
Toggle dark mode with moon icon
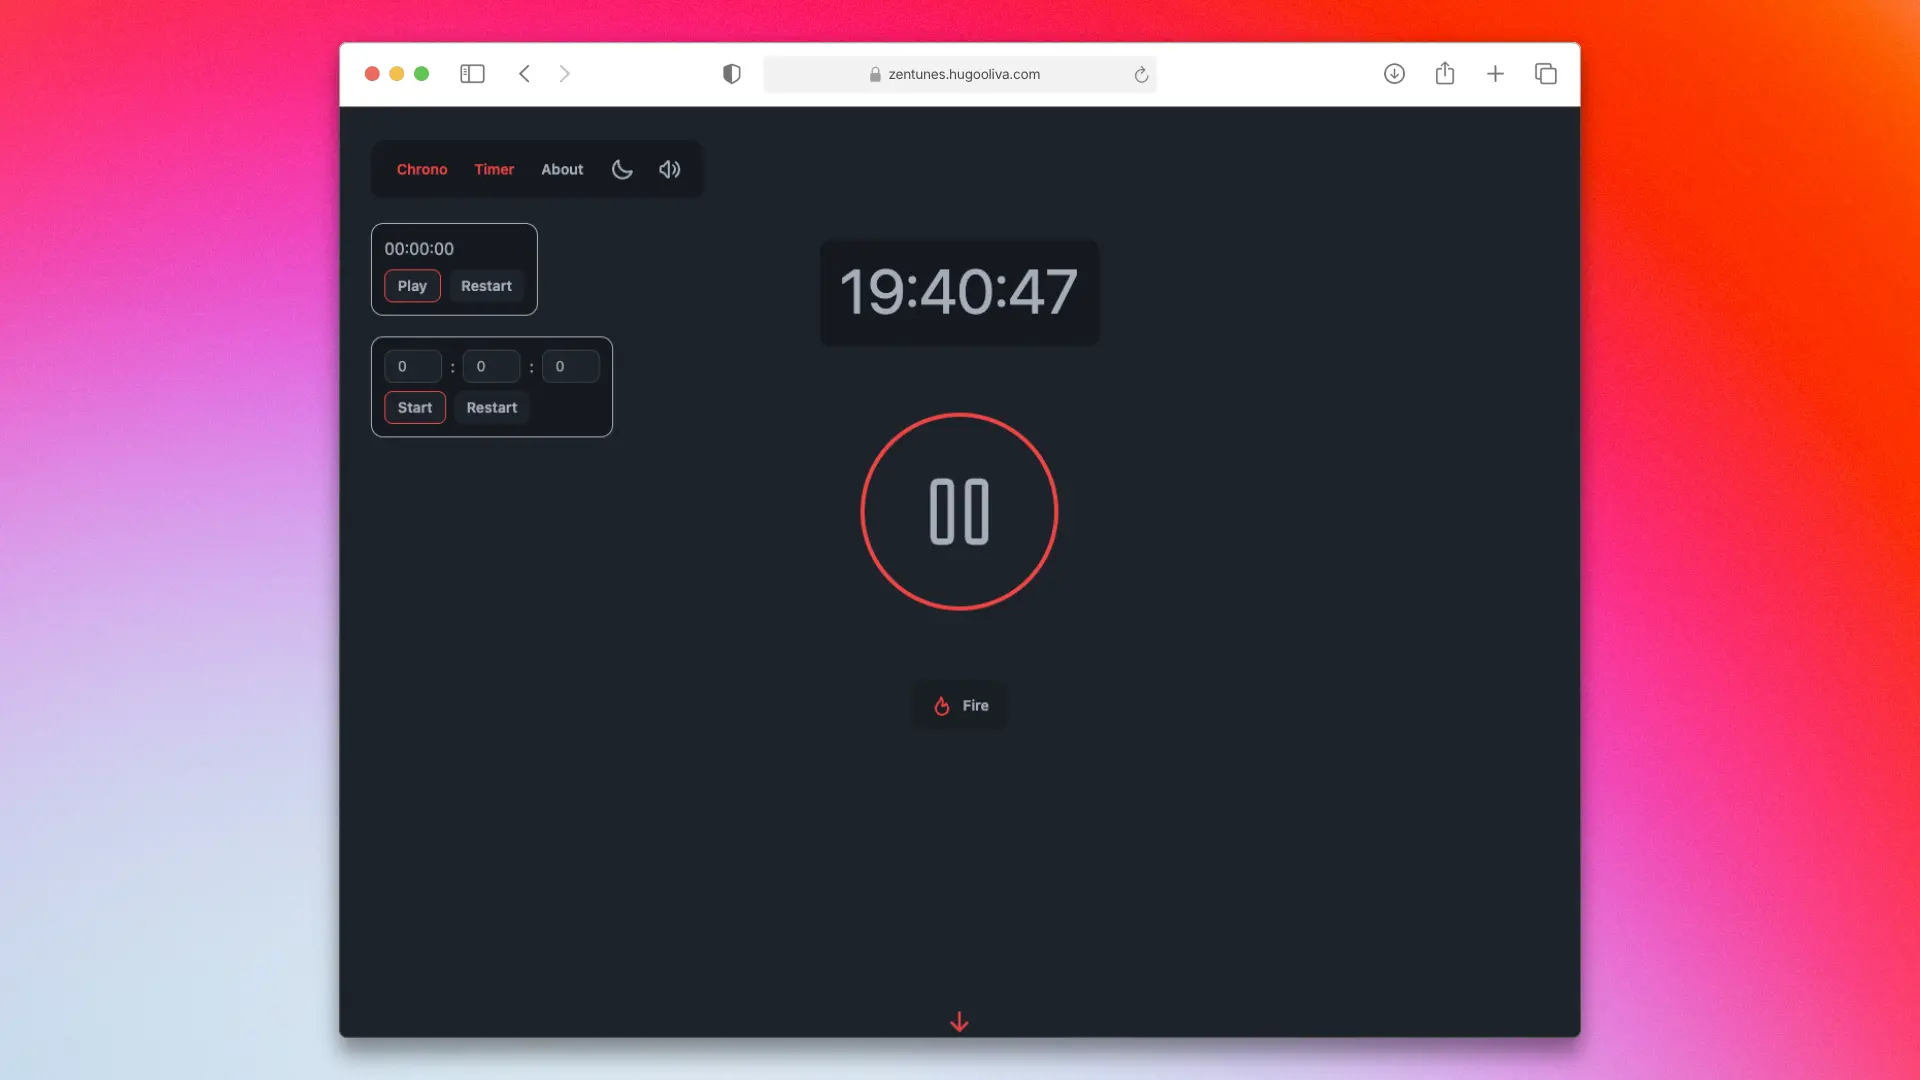622,170
